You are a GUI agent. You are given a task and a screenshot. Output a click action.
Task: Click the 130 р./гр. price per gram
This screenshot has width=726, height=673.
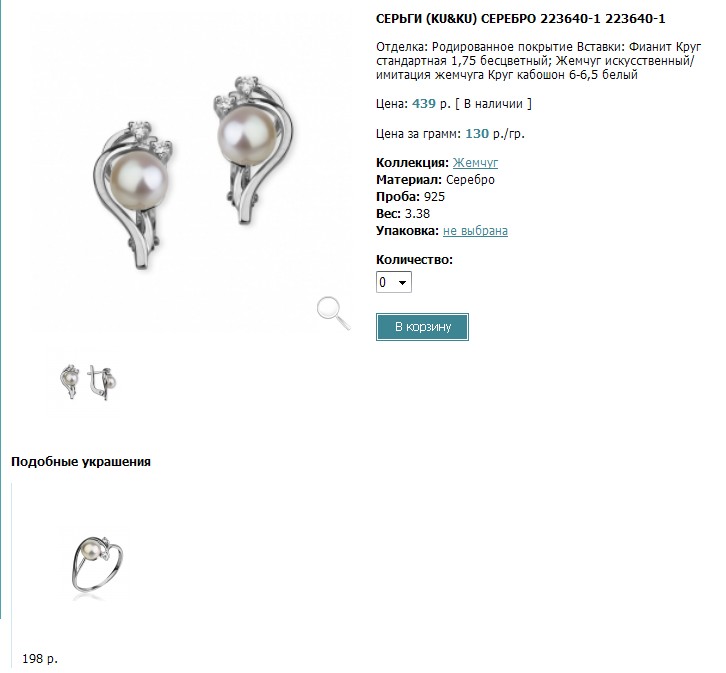tap(494, 134)
